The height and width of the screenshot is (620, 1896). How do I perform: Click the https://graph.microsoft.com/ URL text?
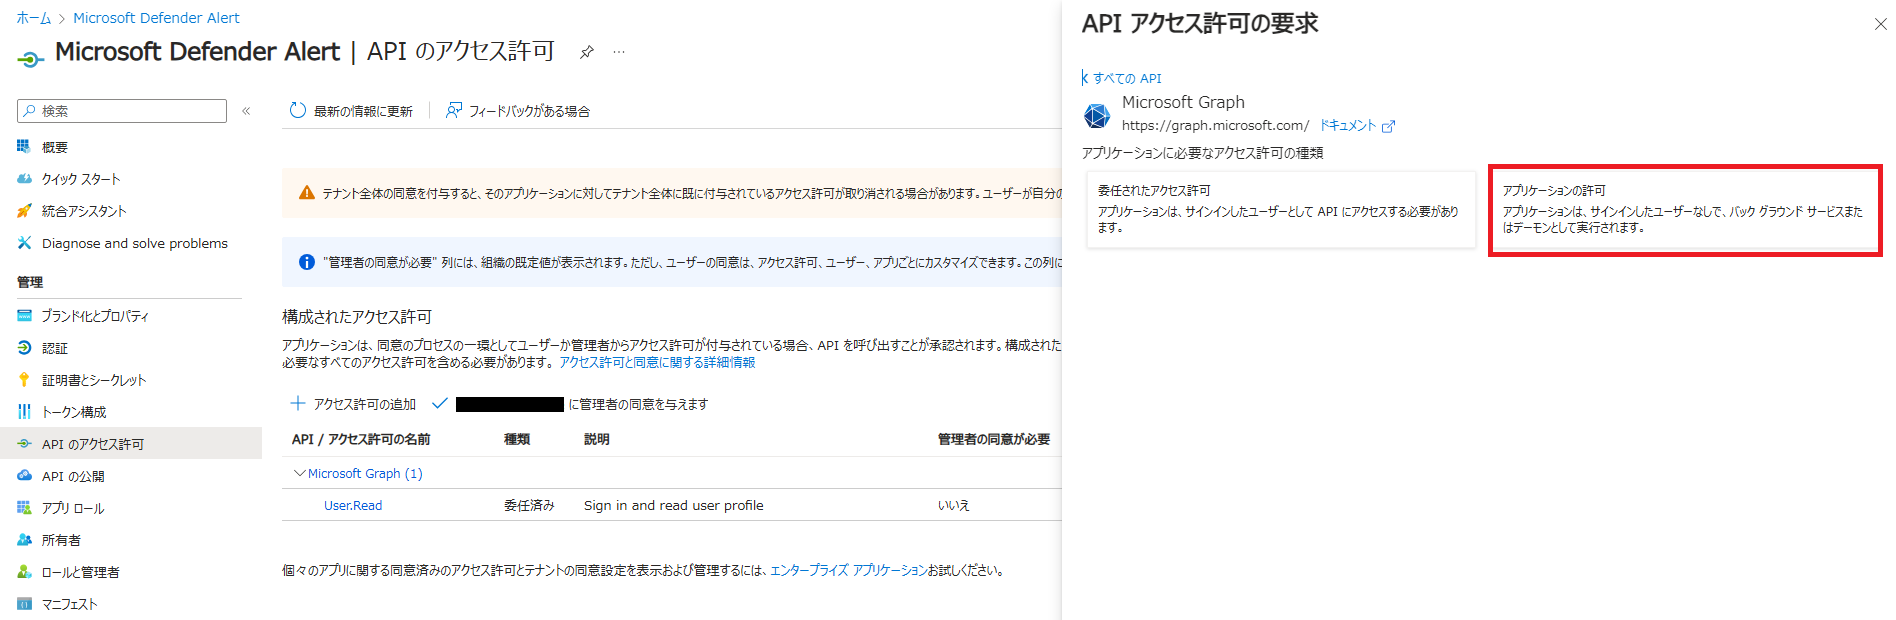click(x=1215, y=125)
